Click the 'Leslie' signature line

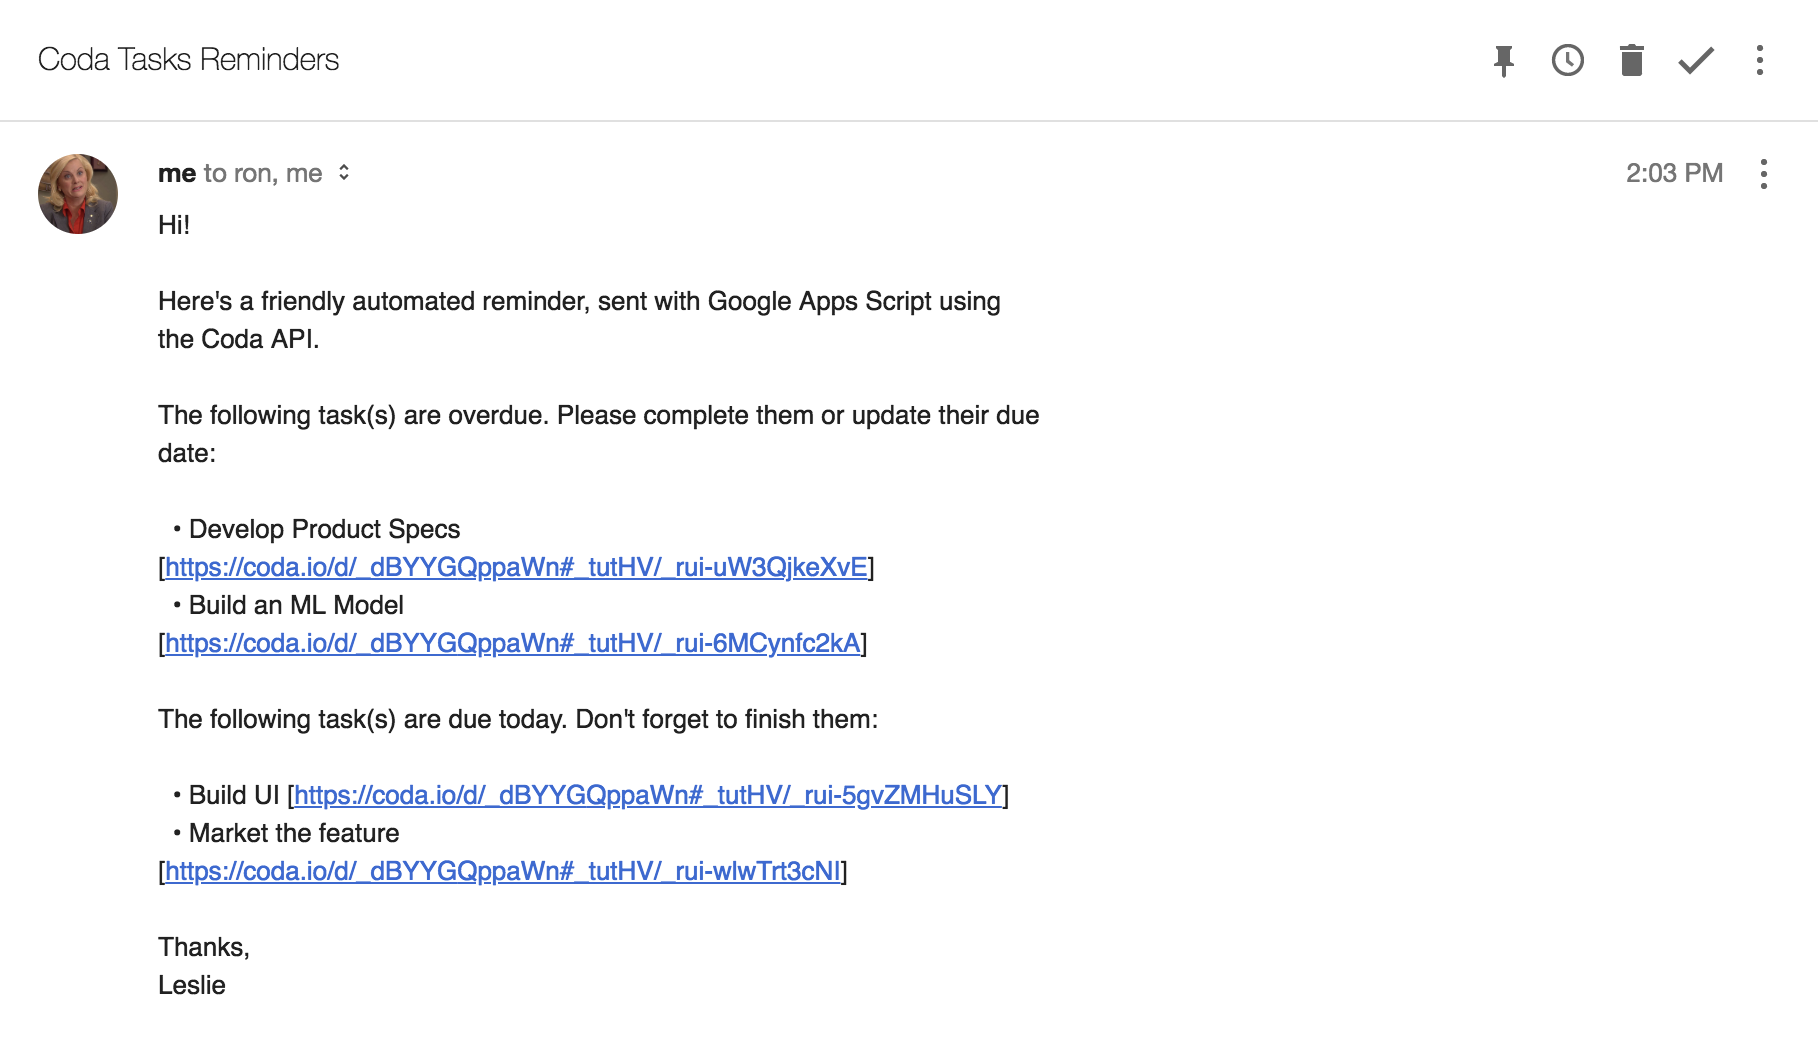[192, 985]
